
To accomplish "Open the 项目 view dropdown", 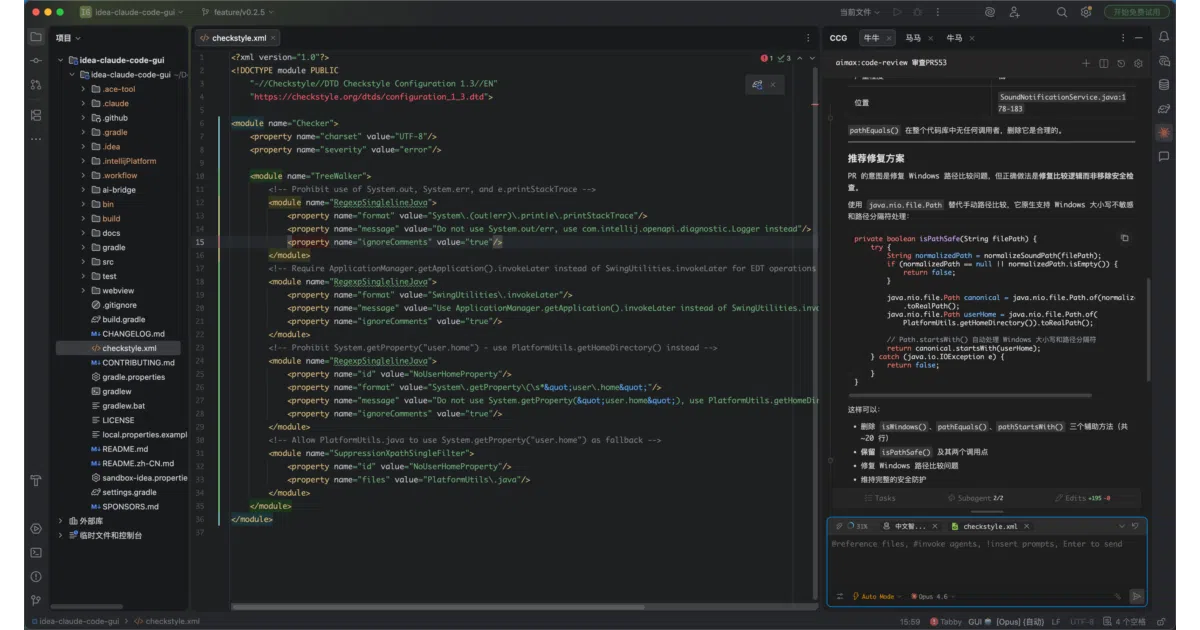I will (x=69, y=38).
